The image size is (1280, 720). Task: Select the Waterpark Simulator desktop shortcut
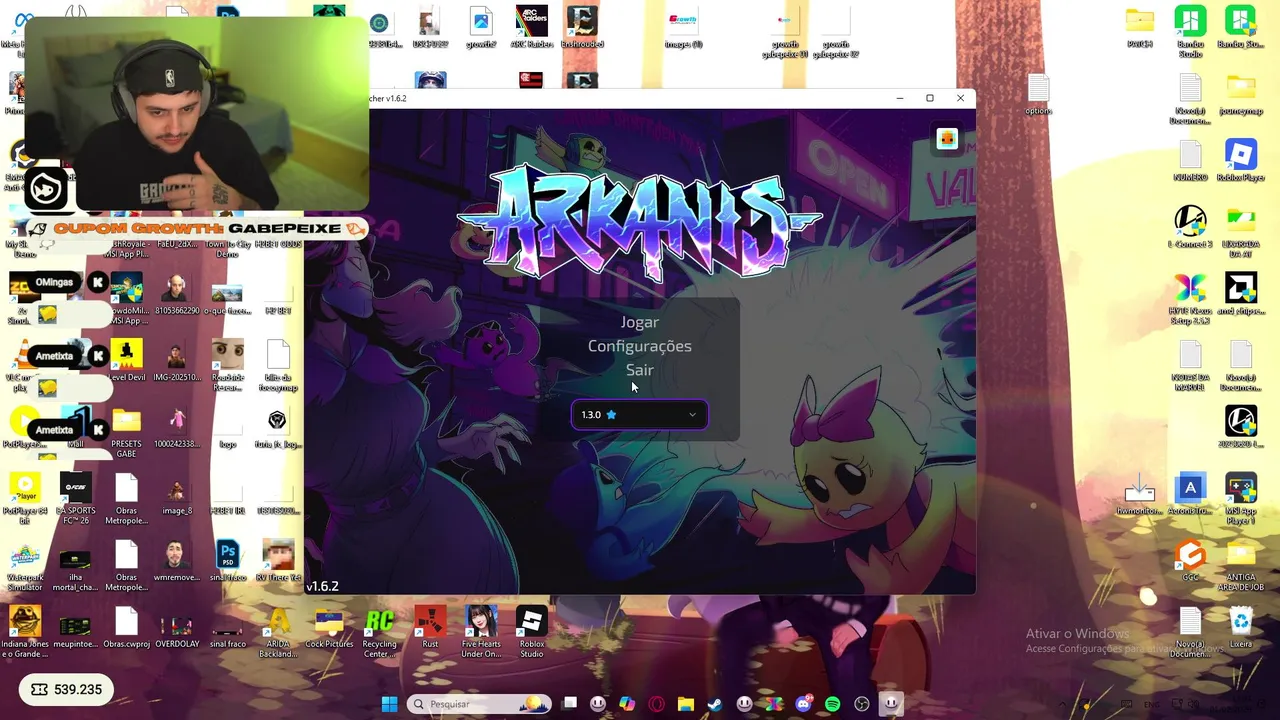coord(25,566)
